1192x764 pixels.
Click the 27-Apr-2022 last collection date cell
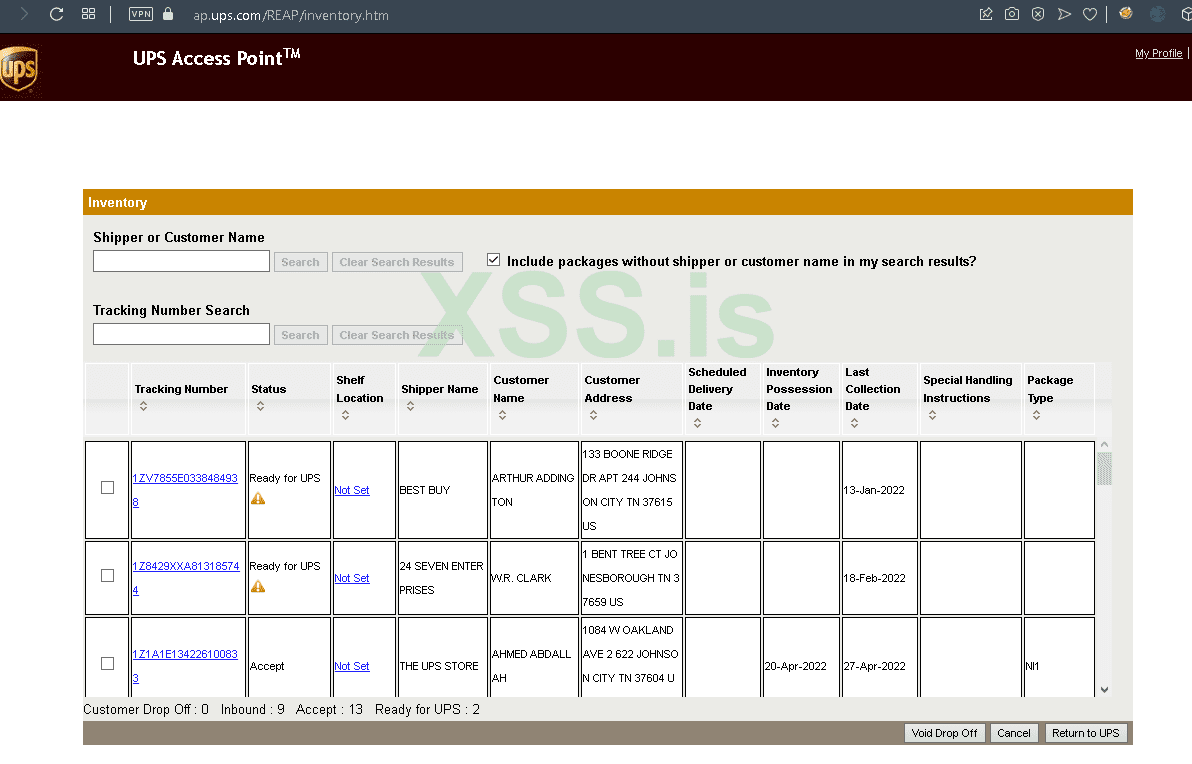coord(880,658)
